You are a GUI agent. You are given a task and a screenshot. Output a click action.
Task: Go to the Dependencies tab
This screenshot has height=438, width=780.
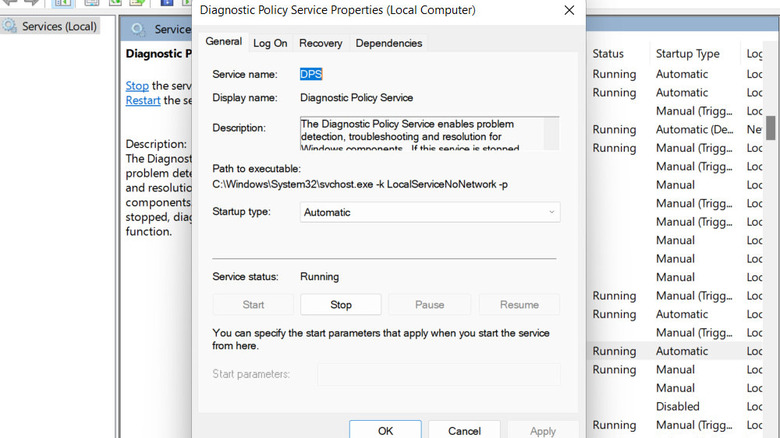[388, 43]
